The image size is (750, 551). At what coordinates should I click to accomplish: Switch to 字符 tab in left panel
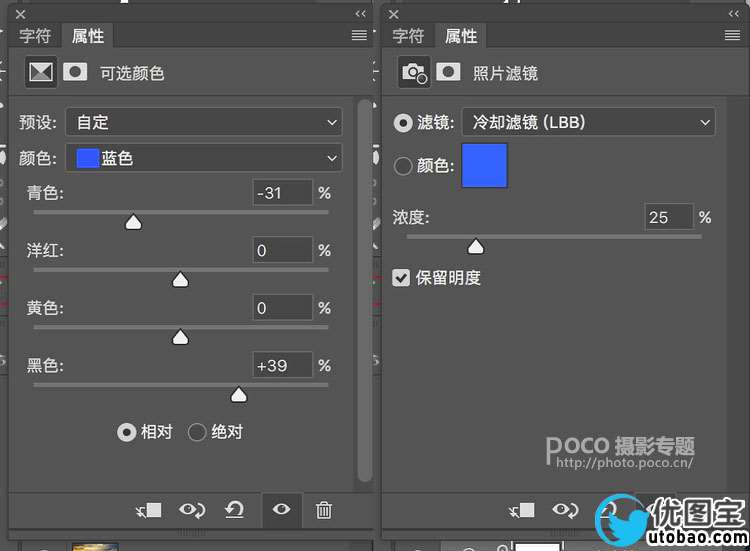click(35, 36)
